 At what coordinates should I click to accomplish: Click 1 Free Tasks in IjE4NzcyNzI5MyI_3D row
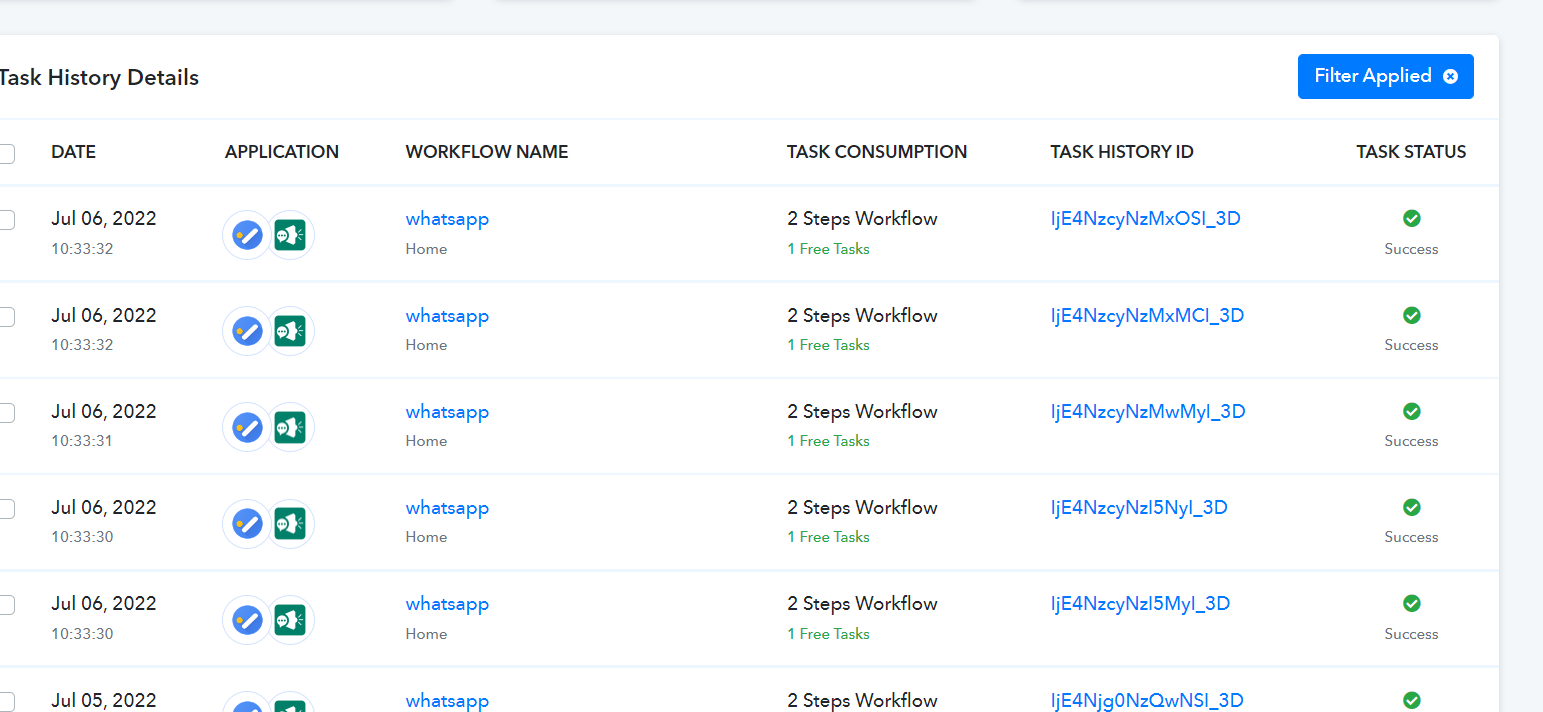coord(828,634)
